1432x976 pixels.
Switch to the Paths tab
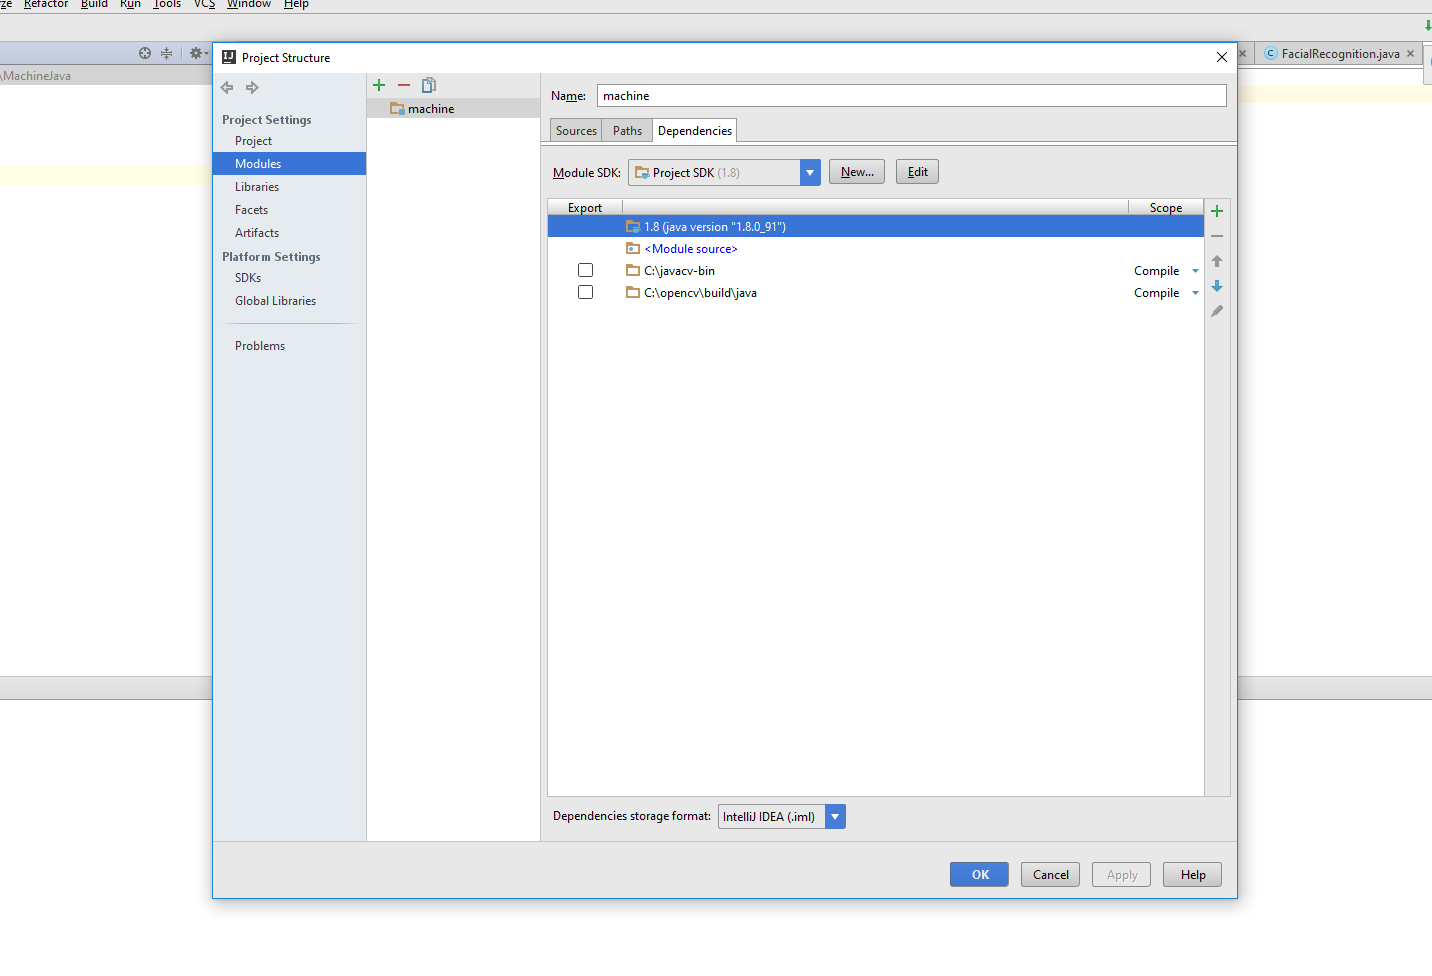tap(627, 131)
